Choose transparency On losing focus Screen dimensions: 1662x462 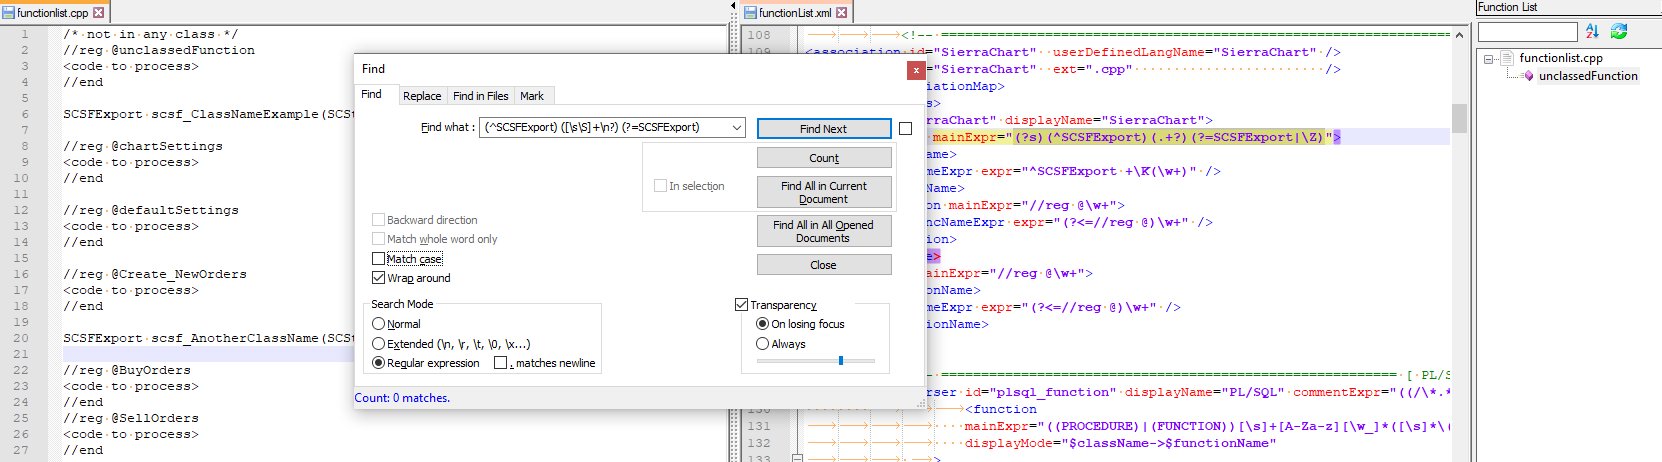point(762,324)
